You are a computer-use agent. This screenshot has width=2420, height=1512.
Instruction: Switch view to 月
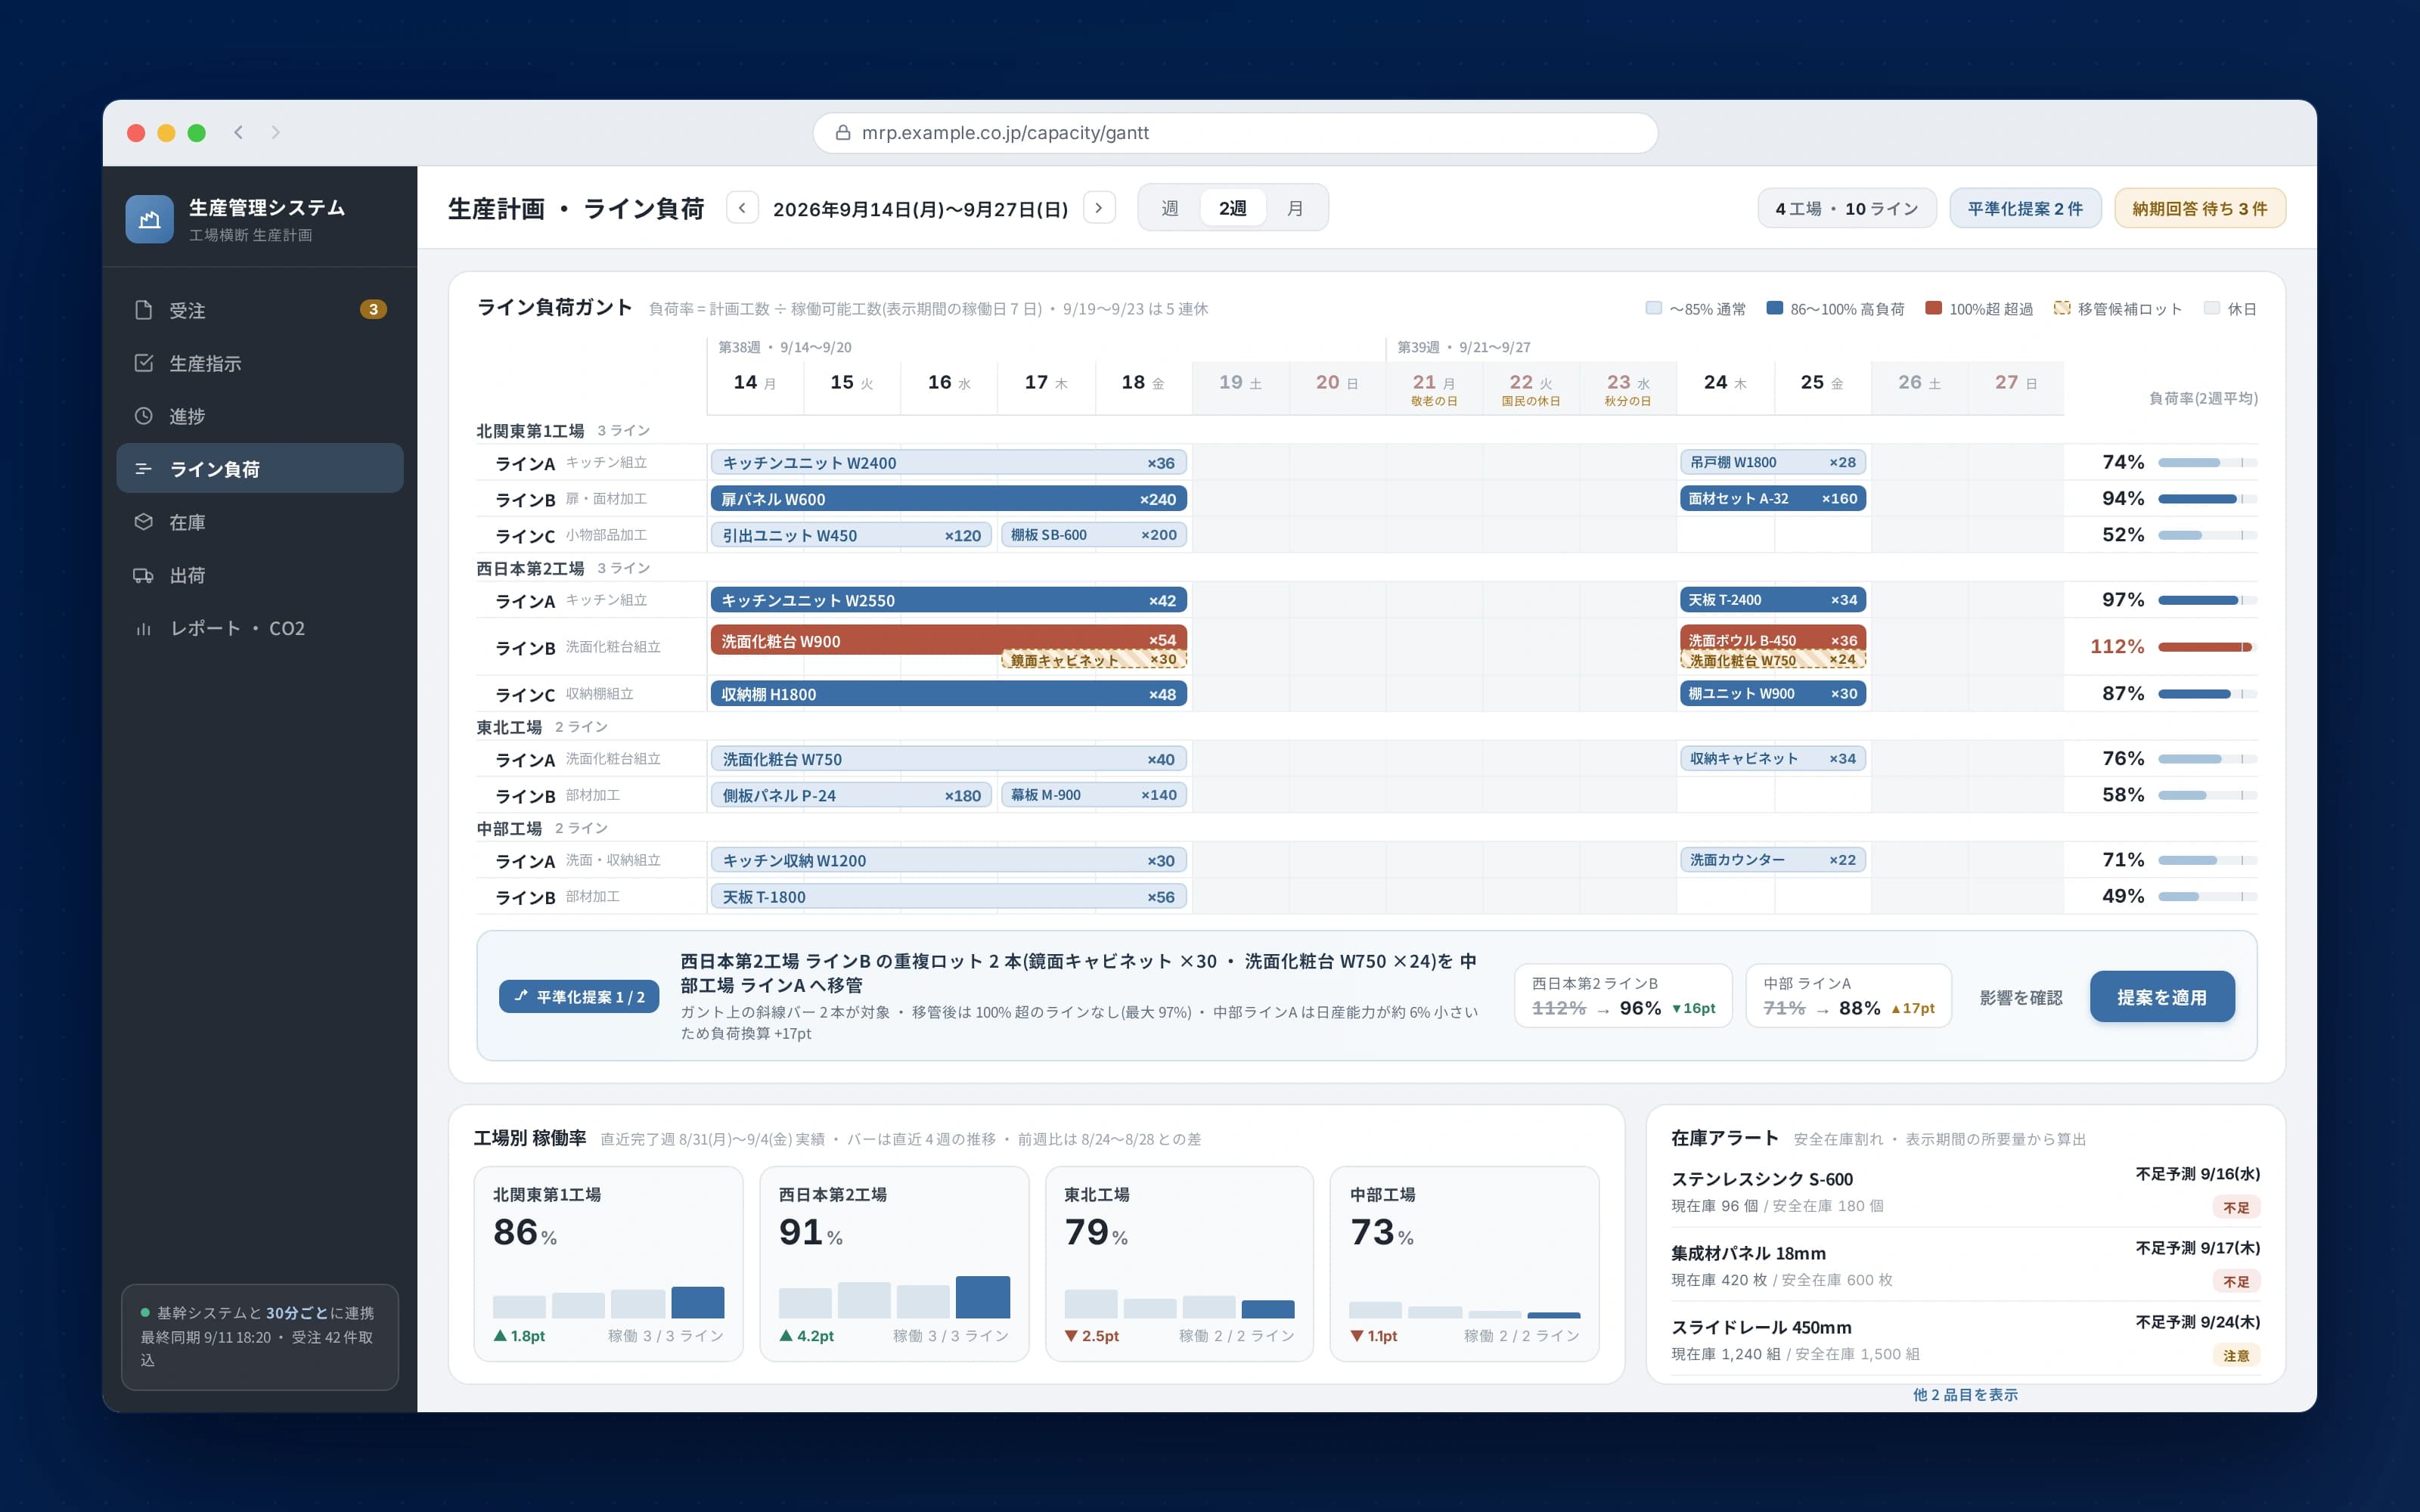(x=1295, y=208)
